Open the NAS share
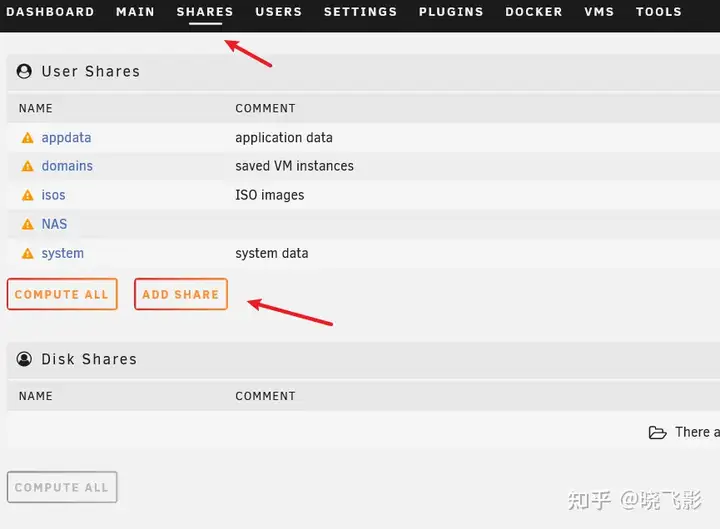This screenshot has height=529, width=720. tap(54, 224)
